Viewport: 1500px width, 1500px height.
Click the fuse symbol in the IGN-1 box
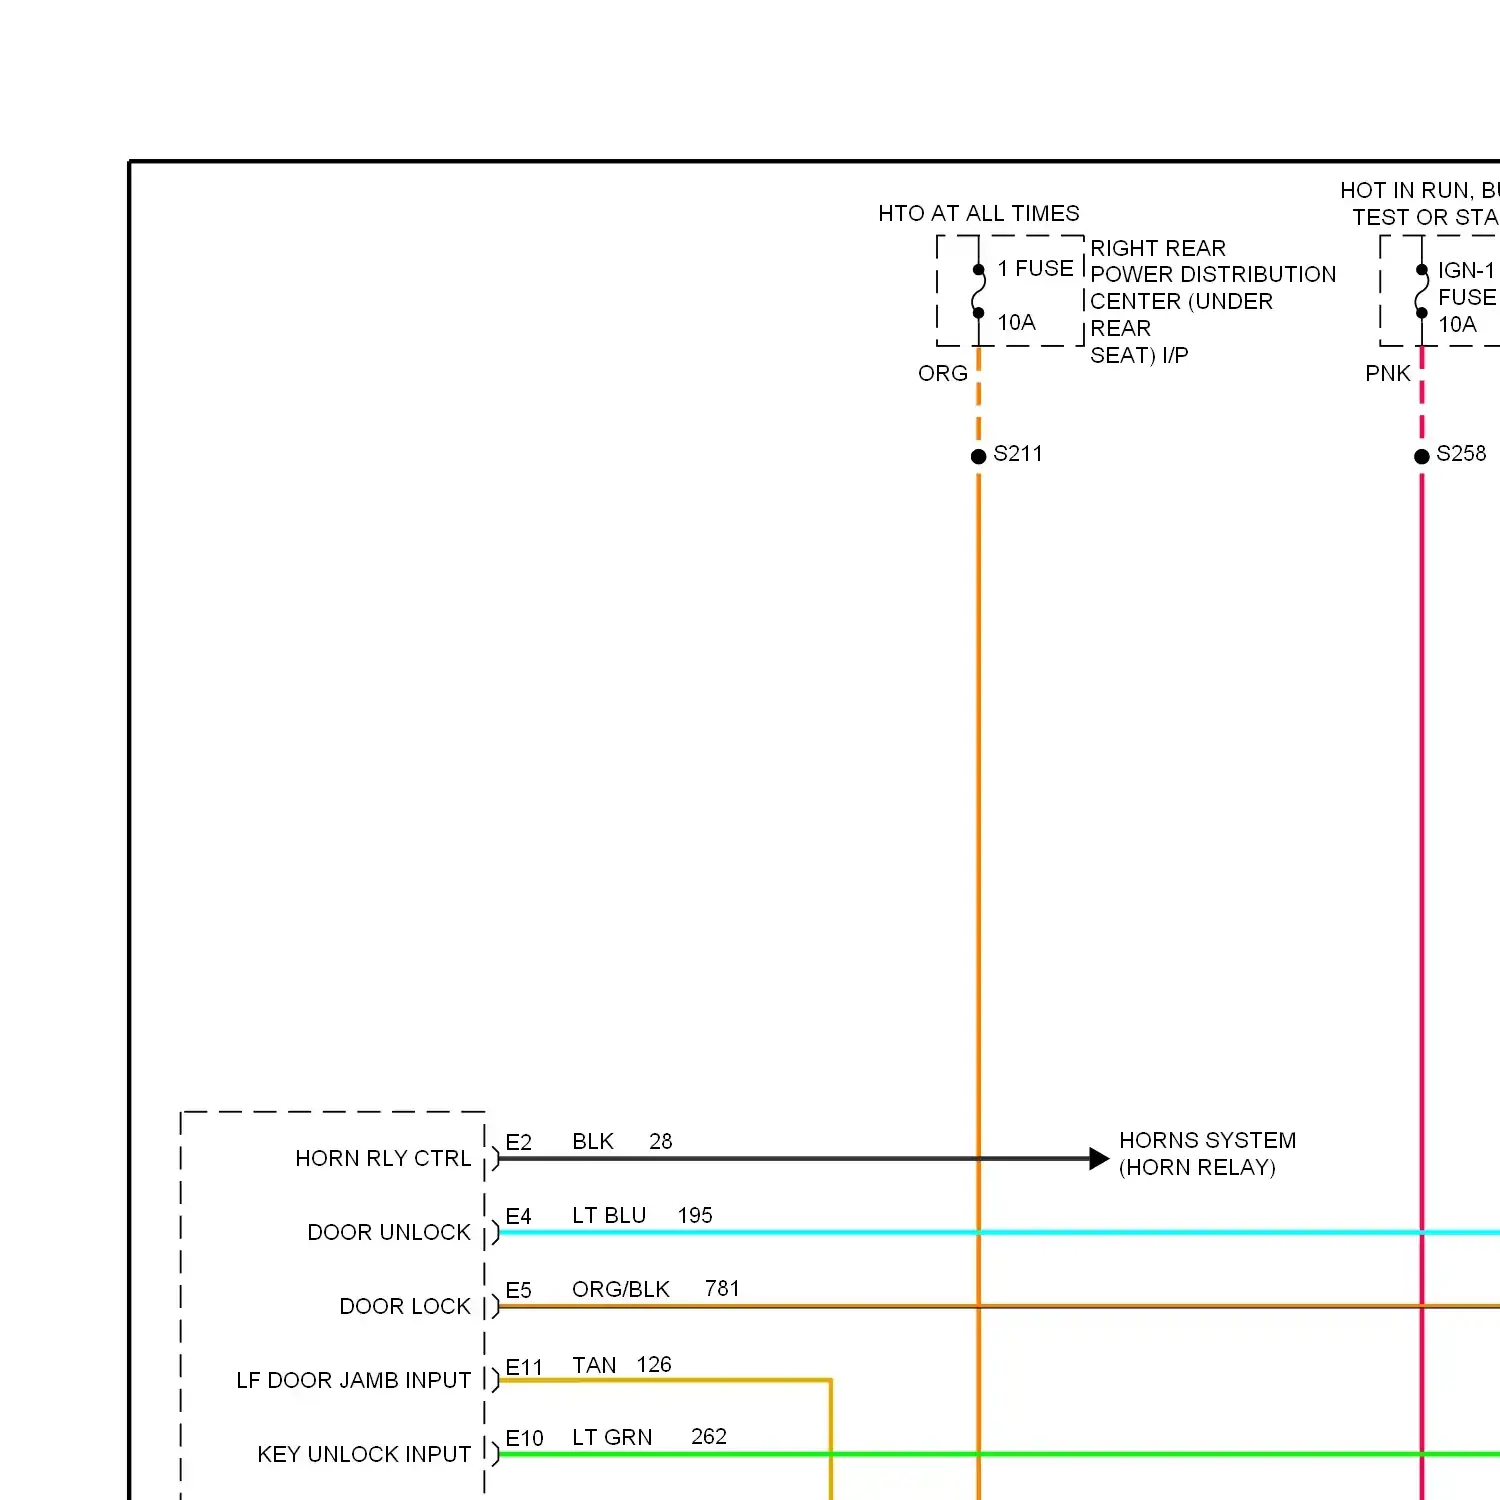click(x=1421, y=291)
